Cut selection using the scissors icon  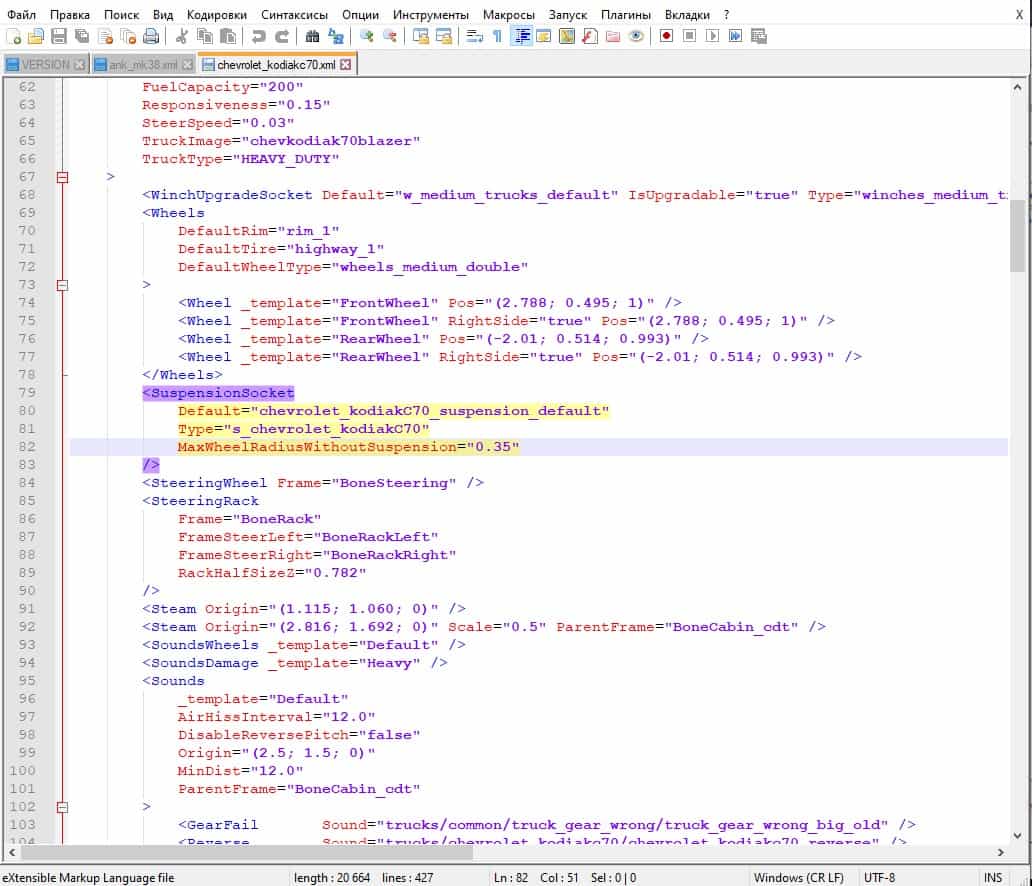tap(182, 37)
